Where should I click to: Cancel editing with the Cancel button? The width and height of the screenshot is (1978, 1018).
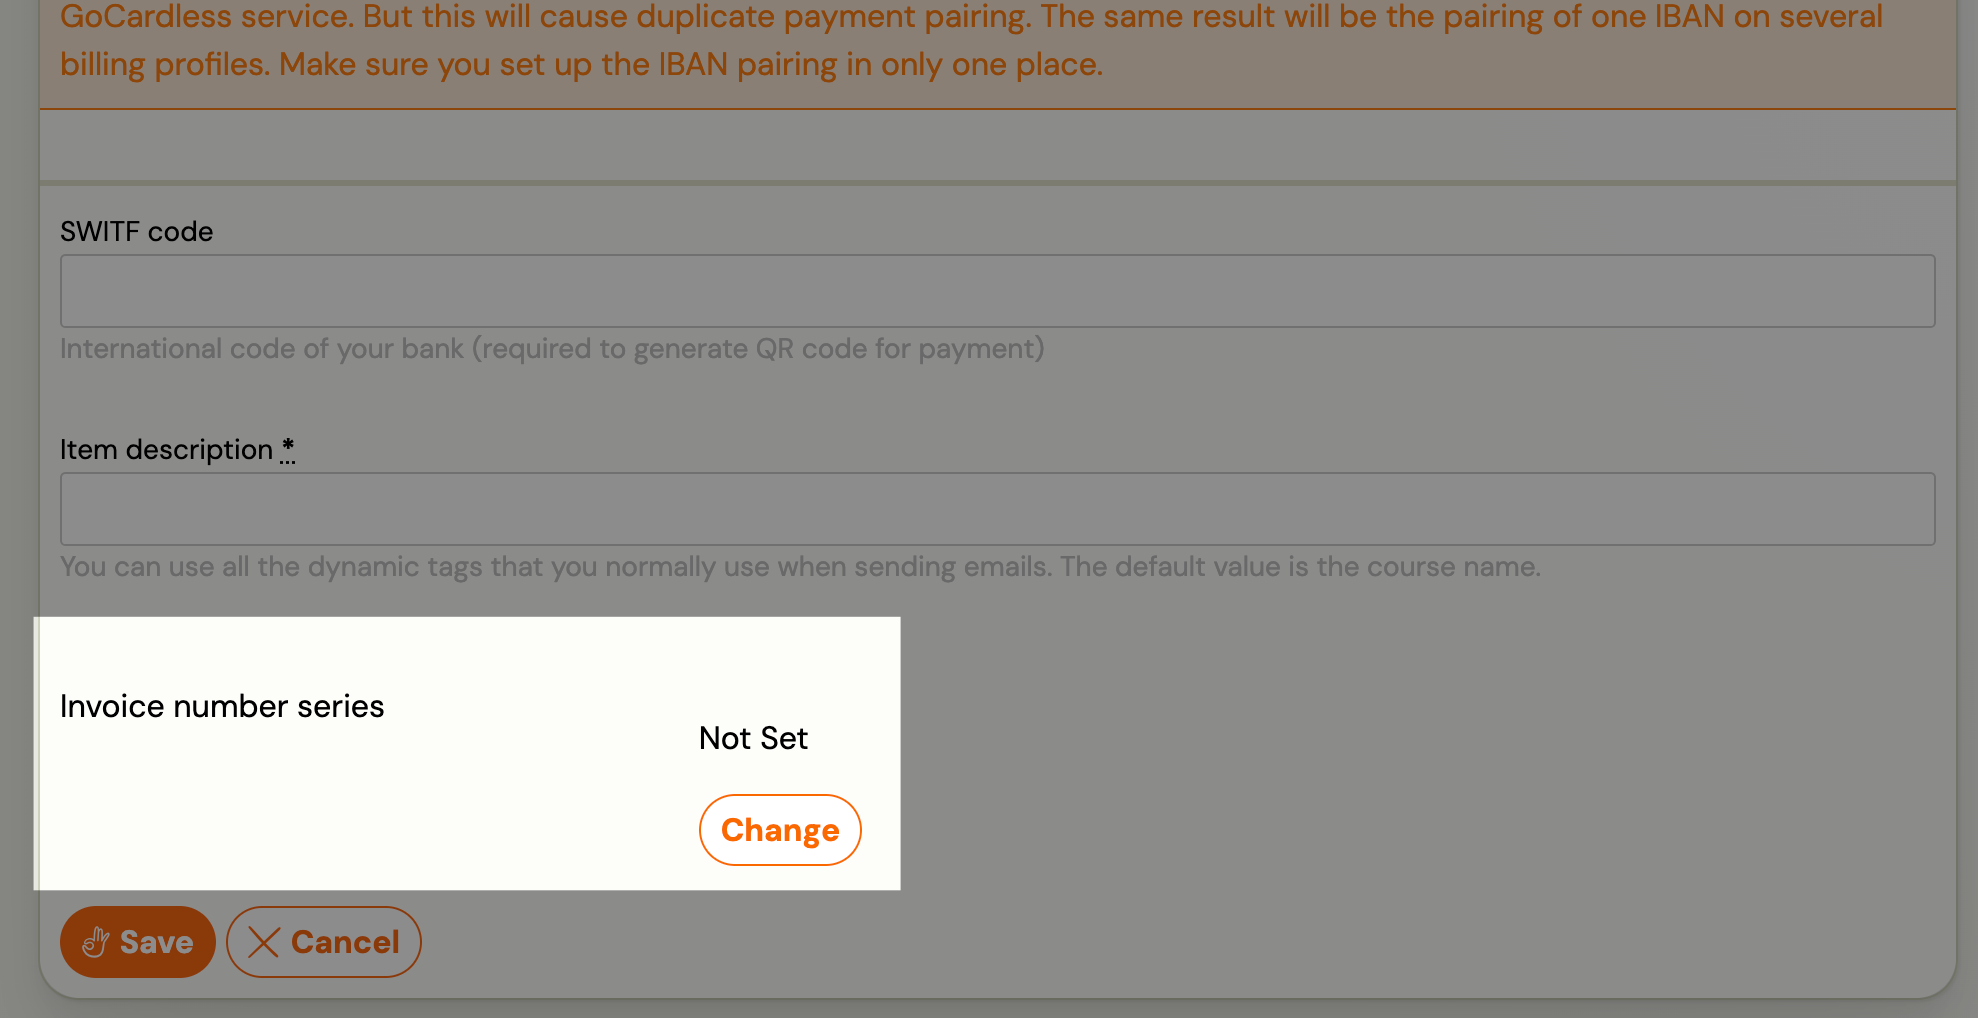(x=324, y=942)
